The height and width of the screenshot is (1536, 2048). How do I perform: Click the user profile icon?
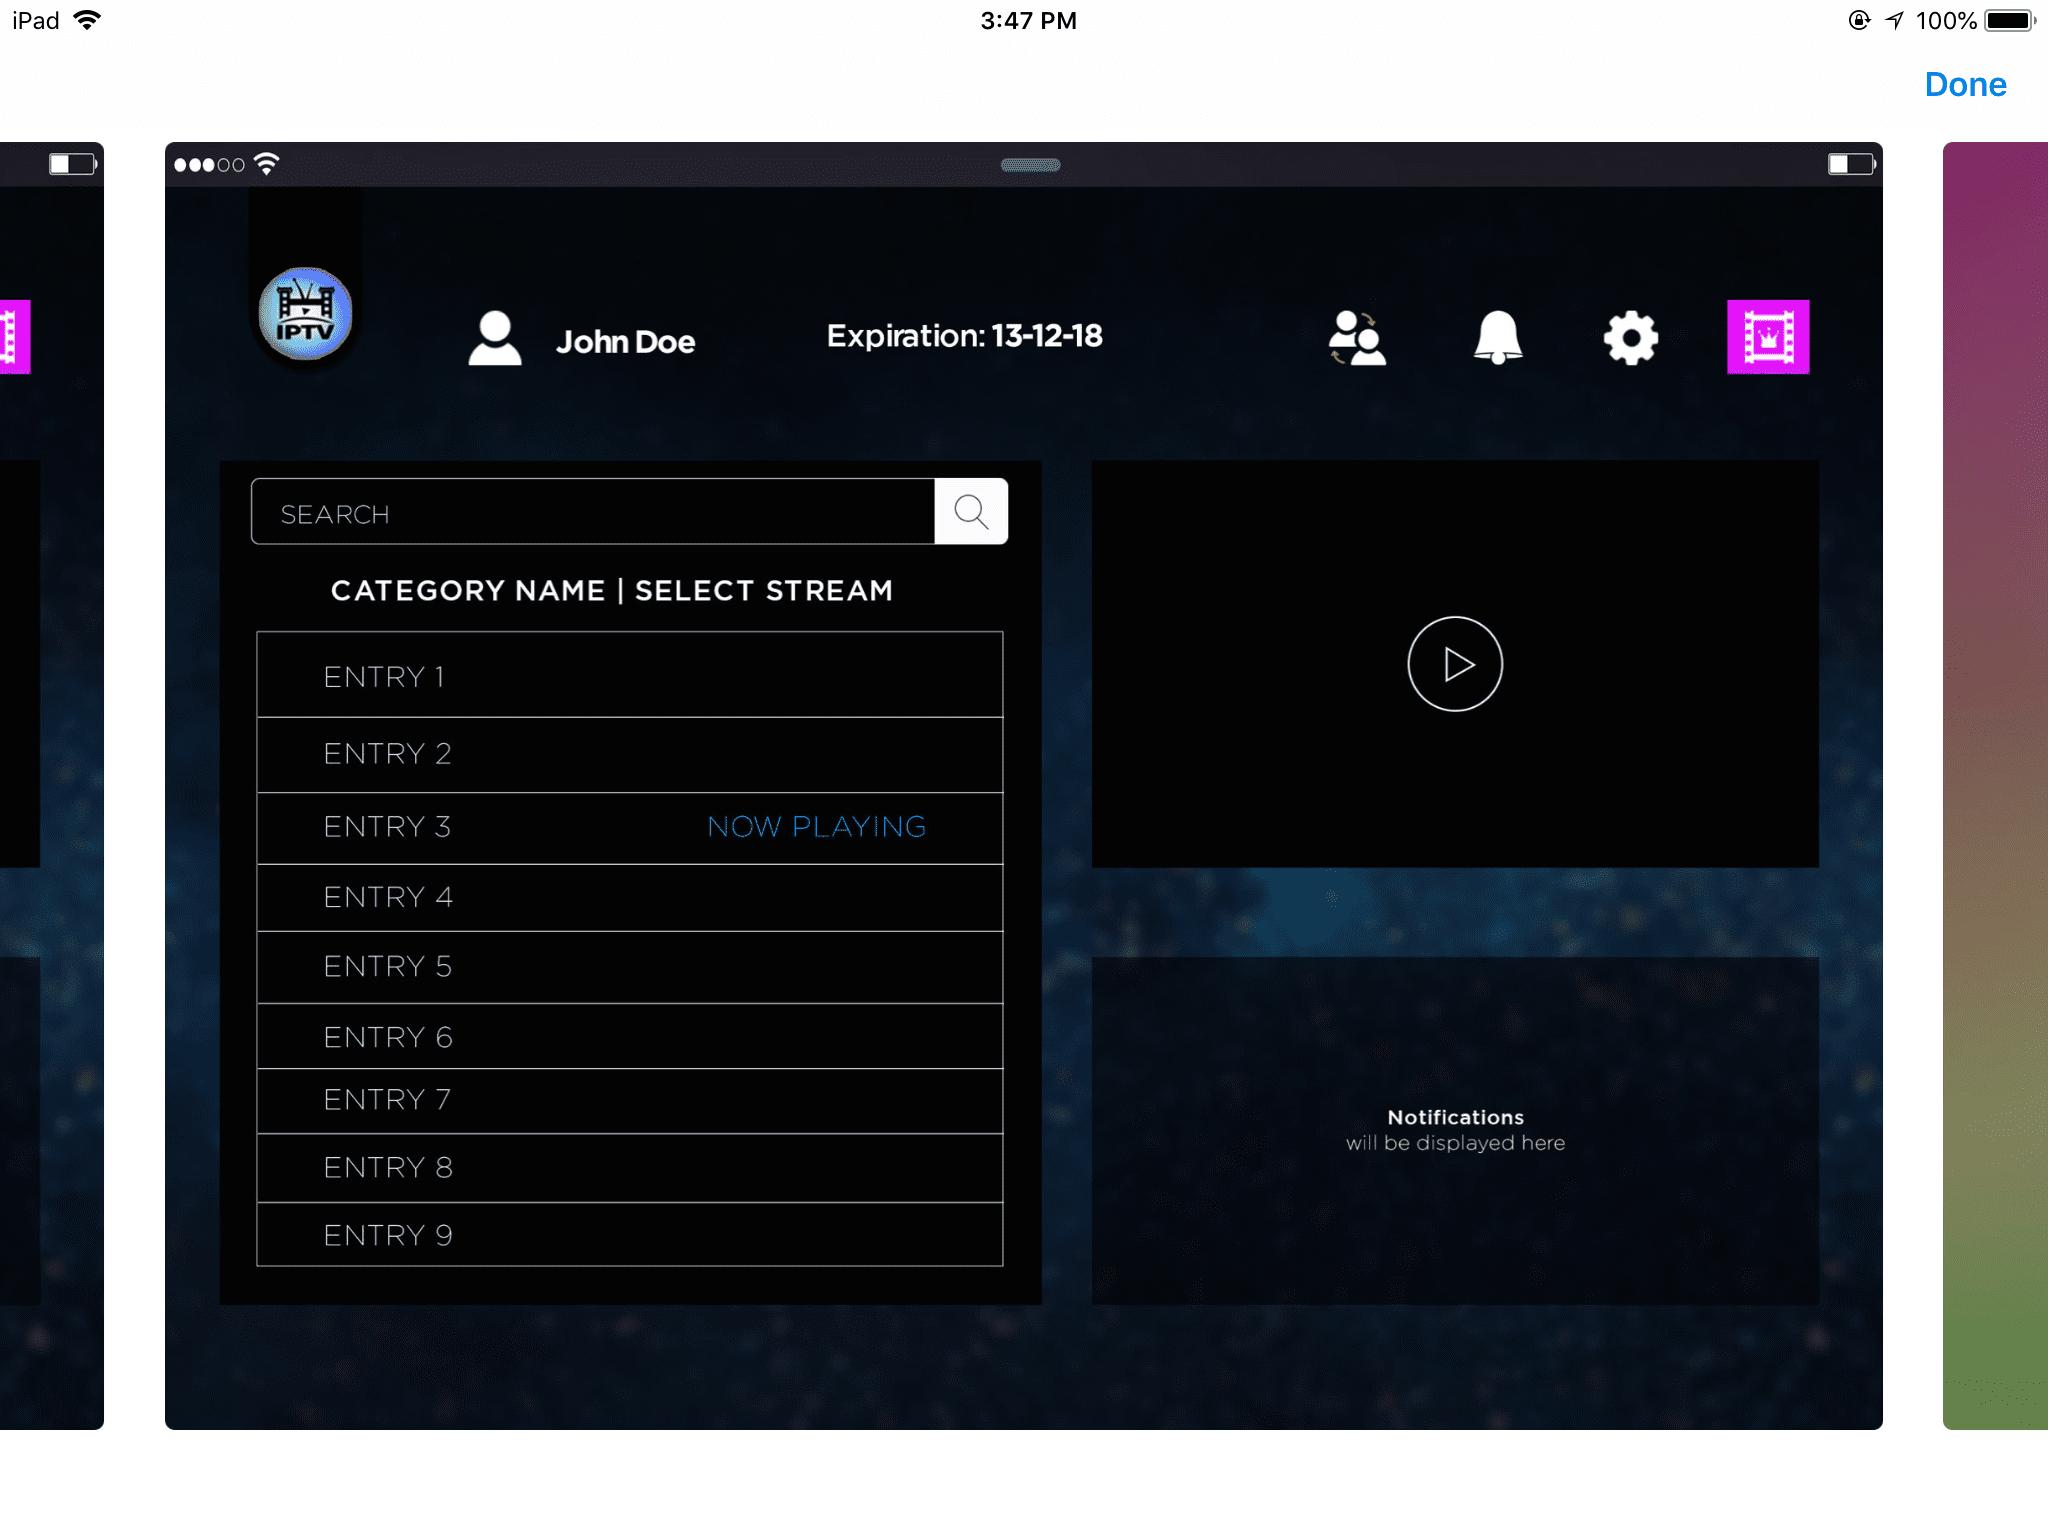point(495,336)
